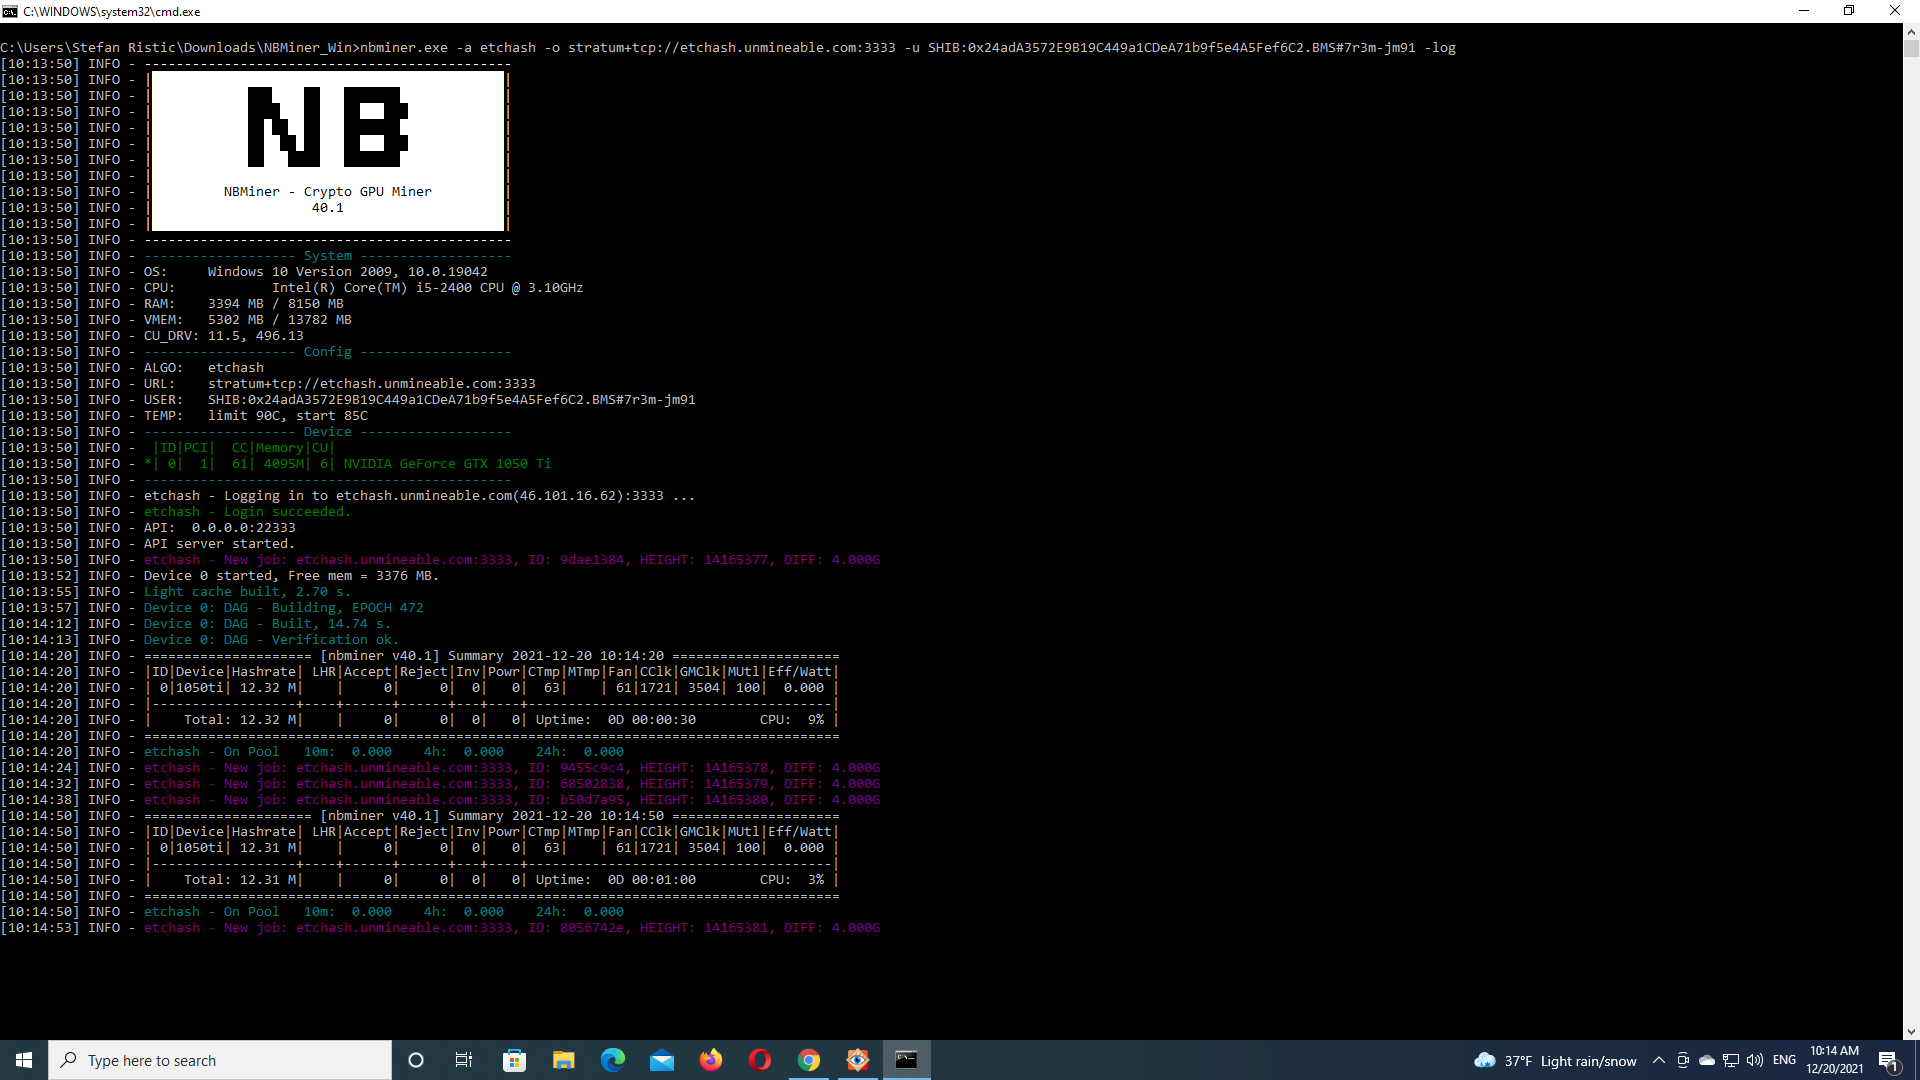1920x1080 pixels.
Task: Select the File Explorer icon in taskbar
Action: (563, 1059)
